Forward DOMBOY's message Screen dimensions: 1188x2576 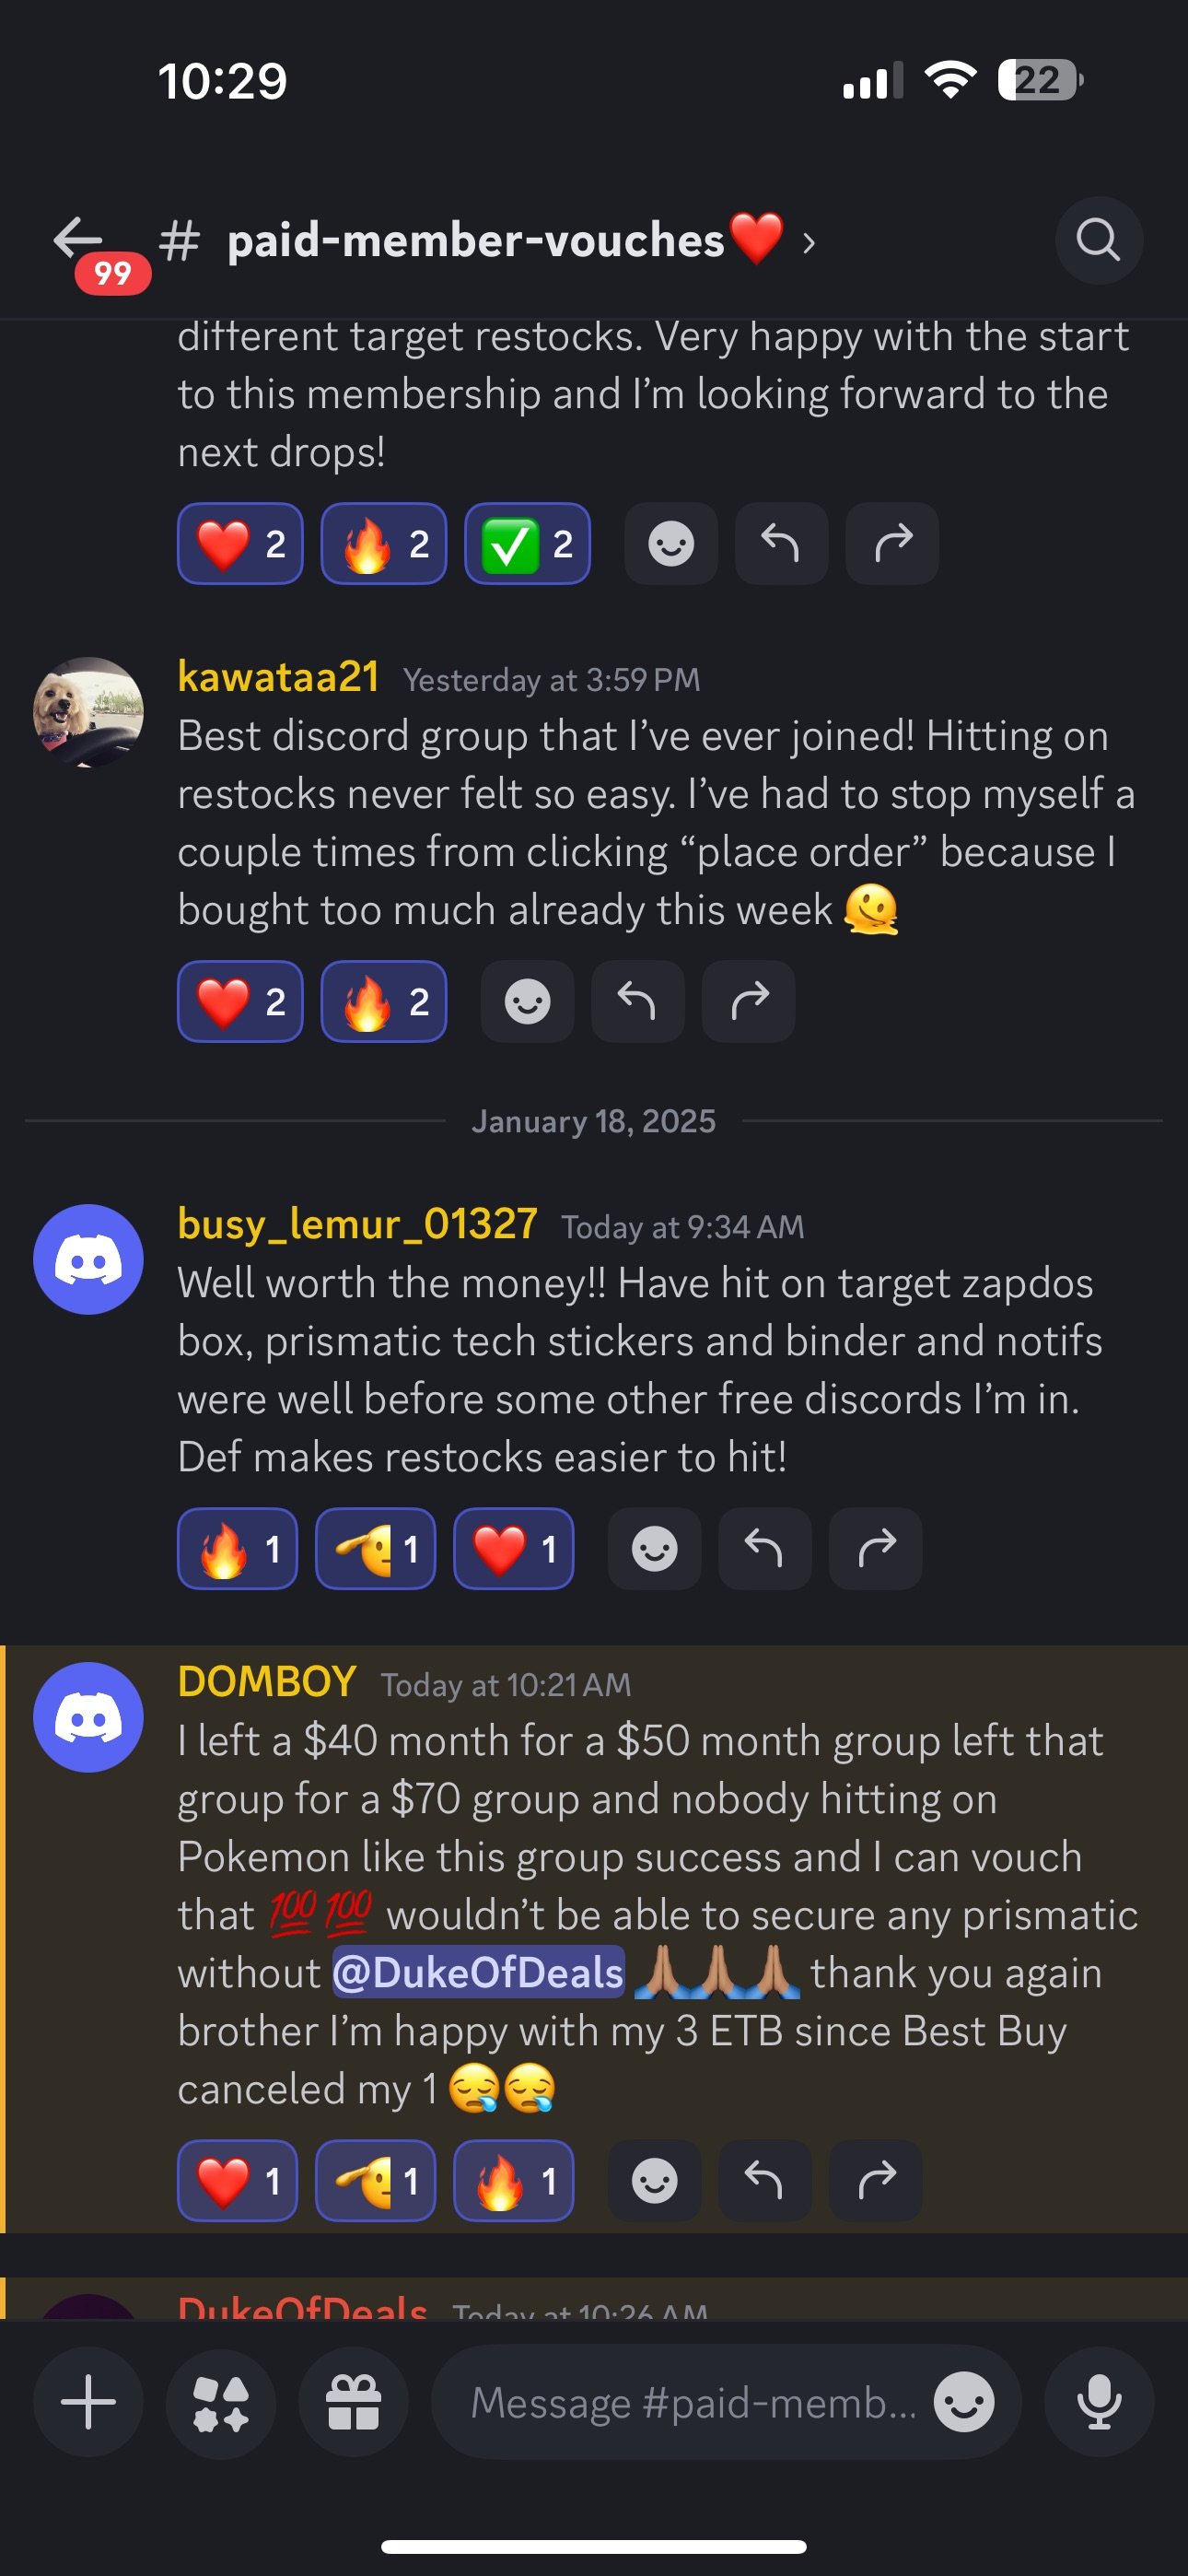(876, 2180)
